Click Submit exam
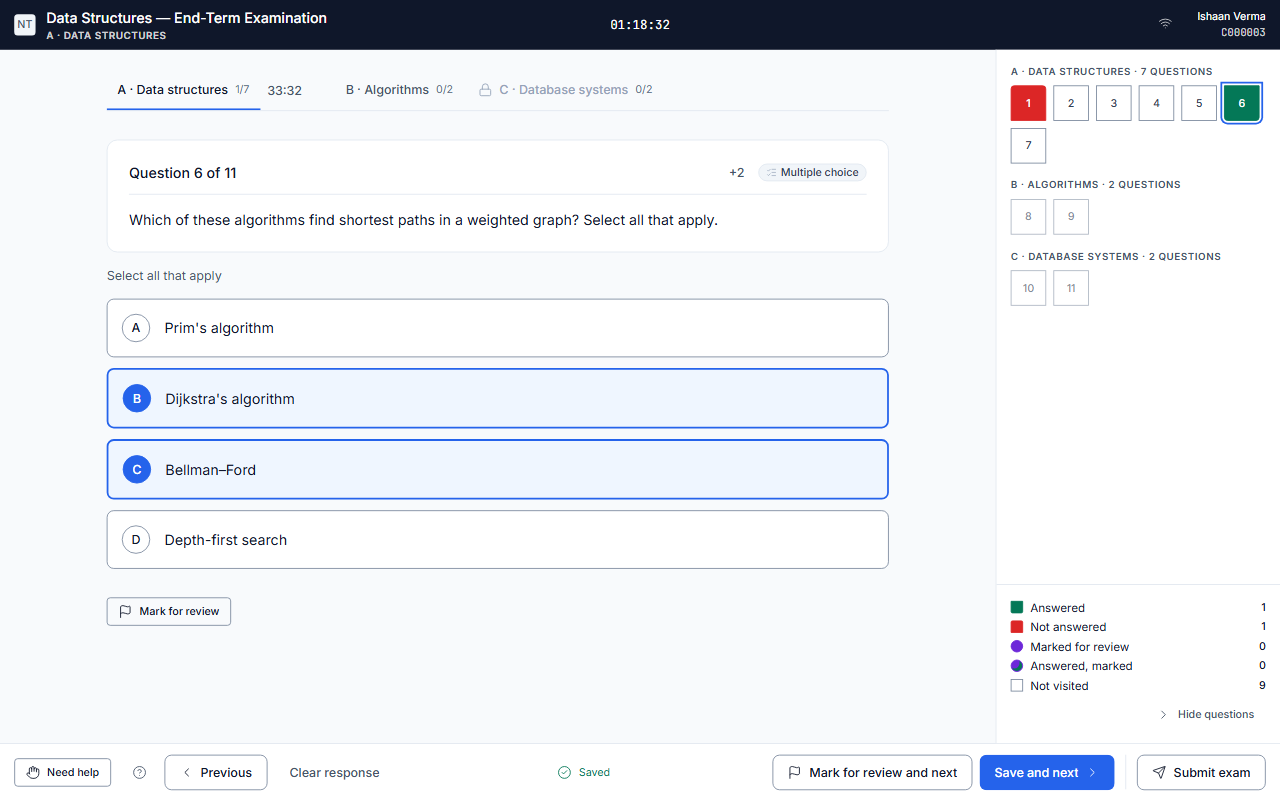1280x800 pixels. pos(1201,772)
